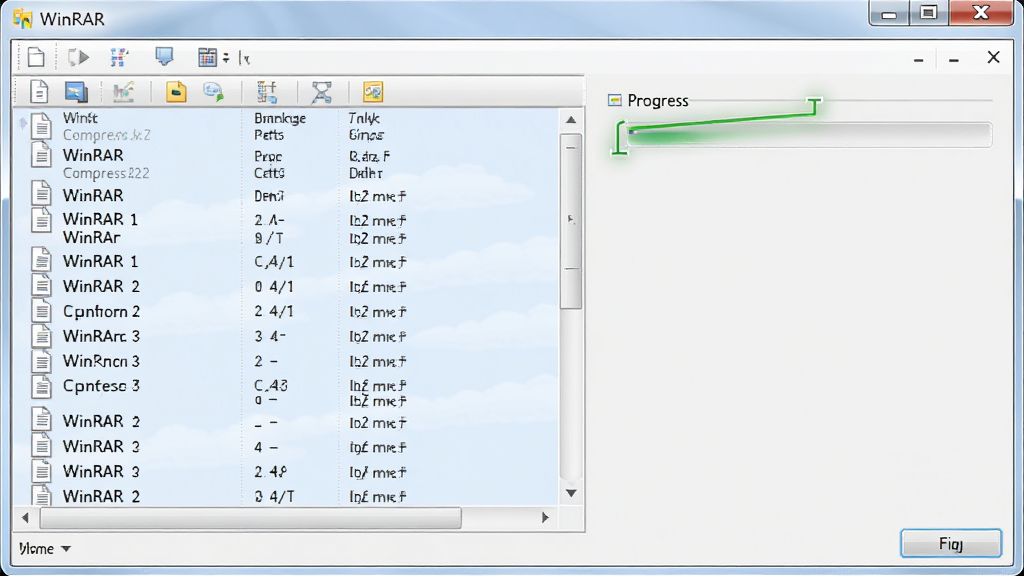Click the grey play arrow toolbar icon
Viewport: 1024px width, 576px height.
78,57
